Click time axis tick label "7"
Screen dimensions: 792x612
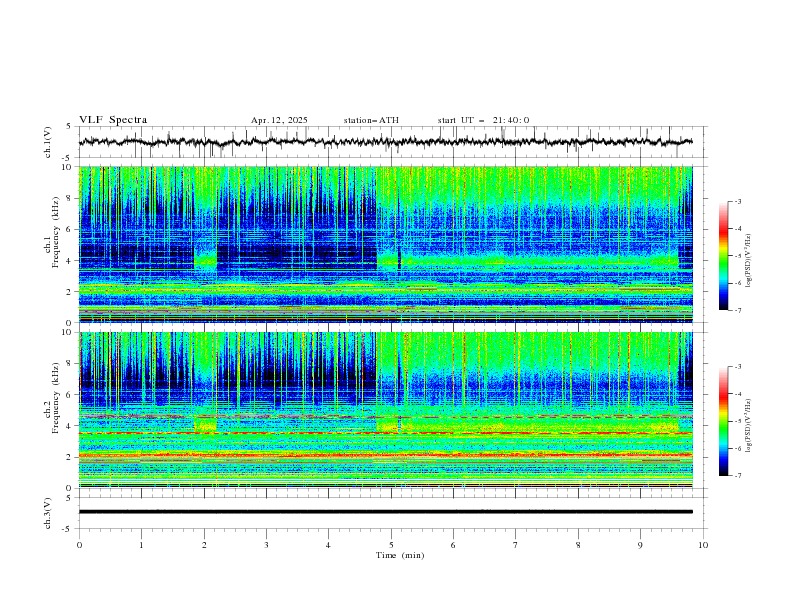[516, 545]
